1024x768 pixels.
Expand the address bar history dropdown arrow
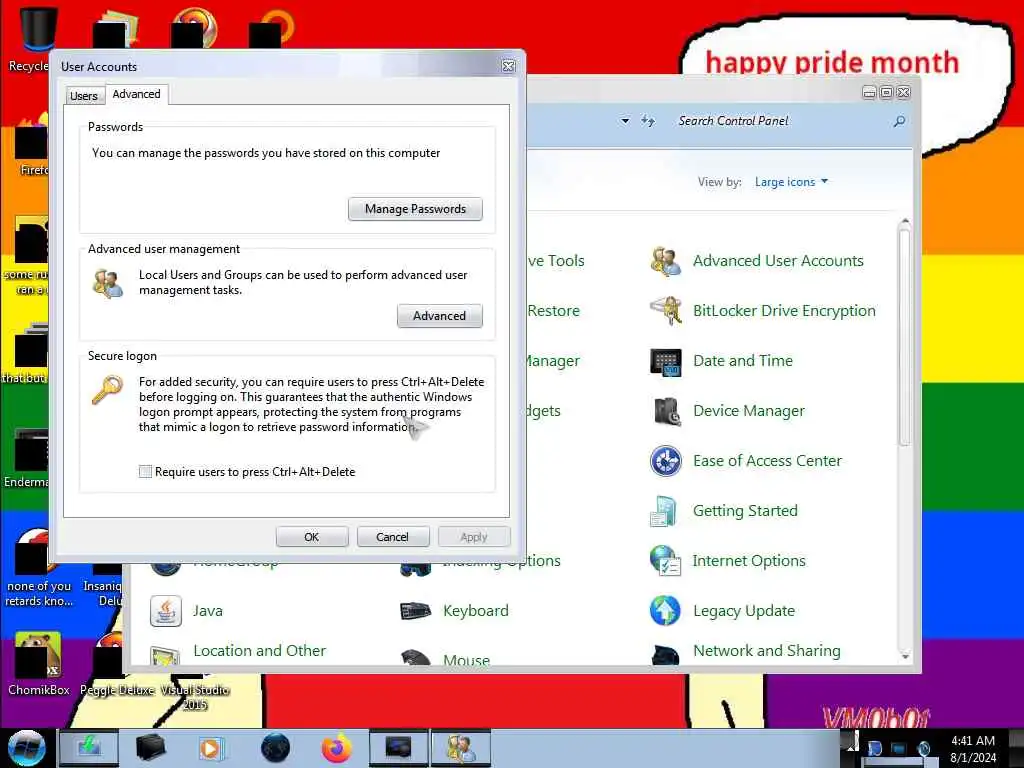(x=625, y=121)
